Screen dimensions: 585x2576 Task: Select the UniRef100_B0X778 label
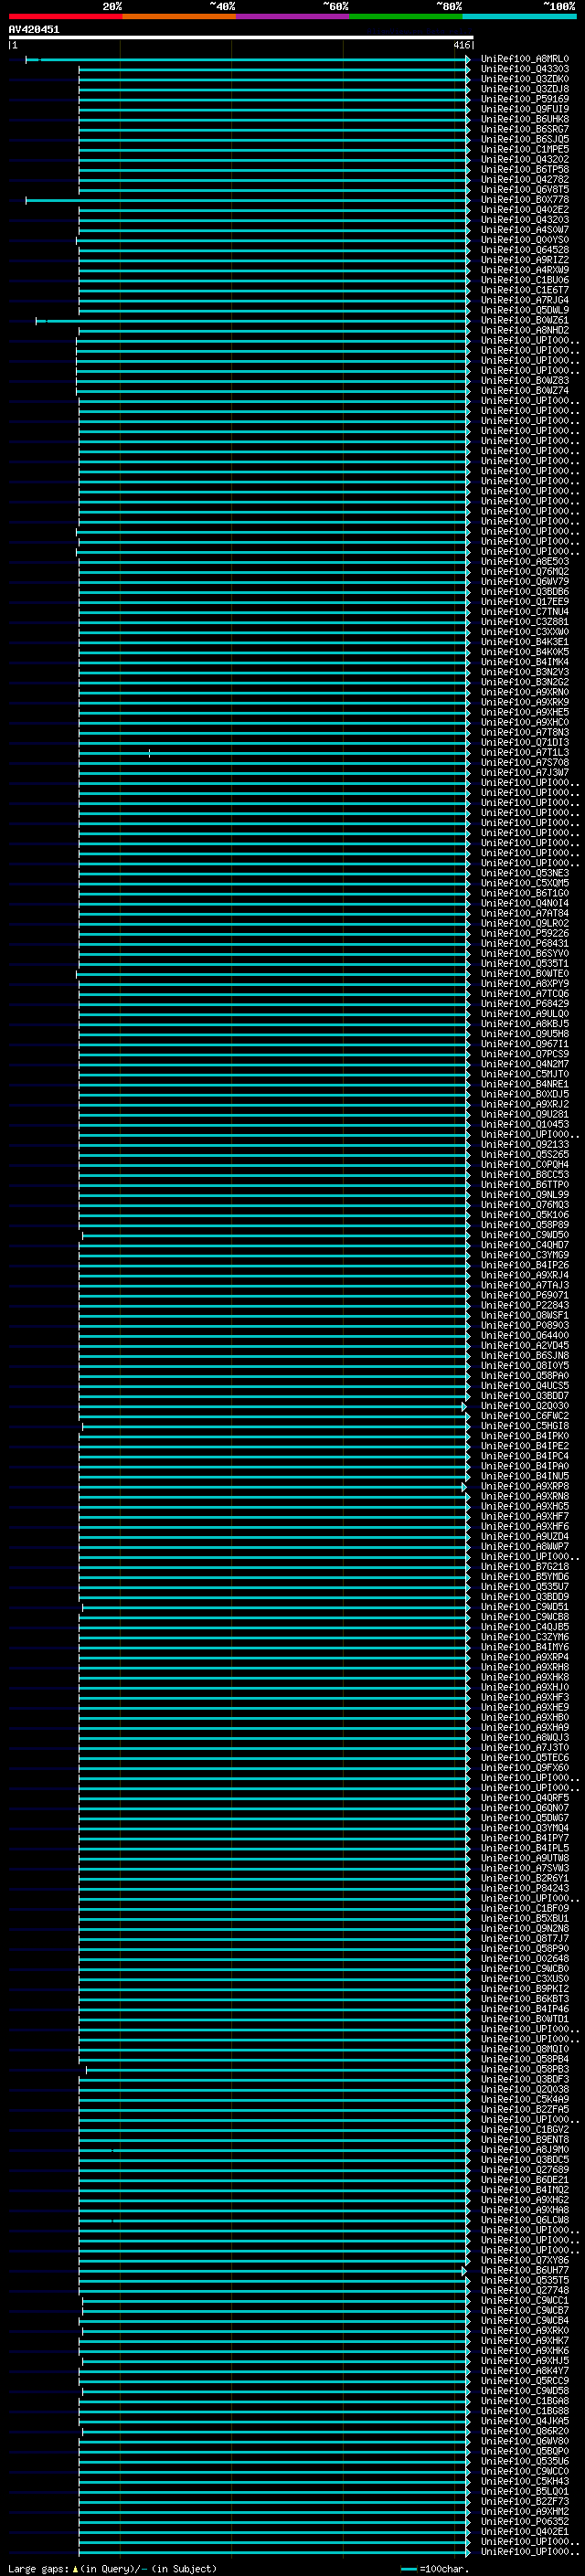coord(525,200)
